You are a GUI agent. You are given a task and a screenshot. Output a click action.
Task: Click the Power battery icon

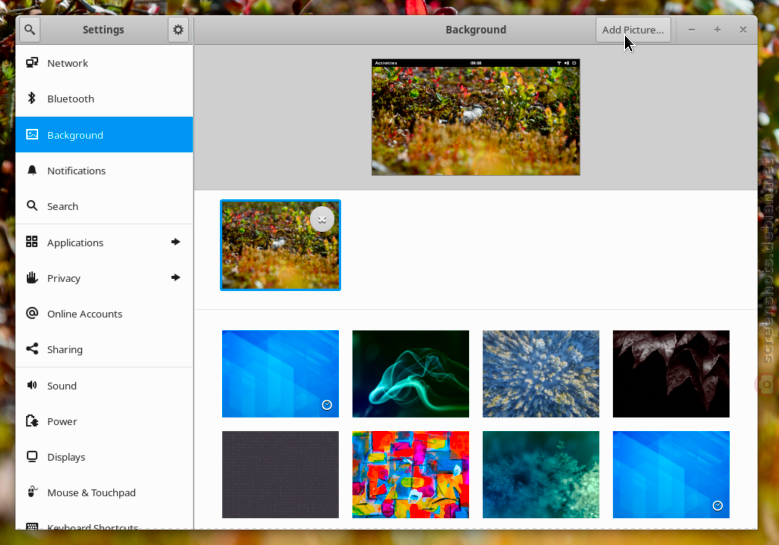(32, 421)
